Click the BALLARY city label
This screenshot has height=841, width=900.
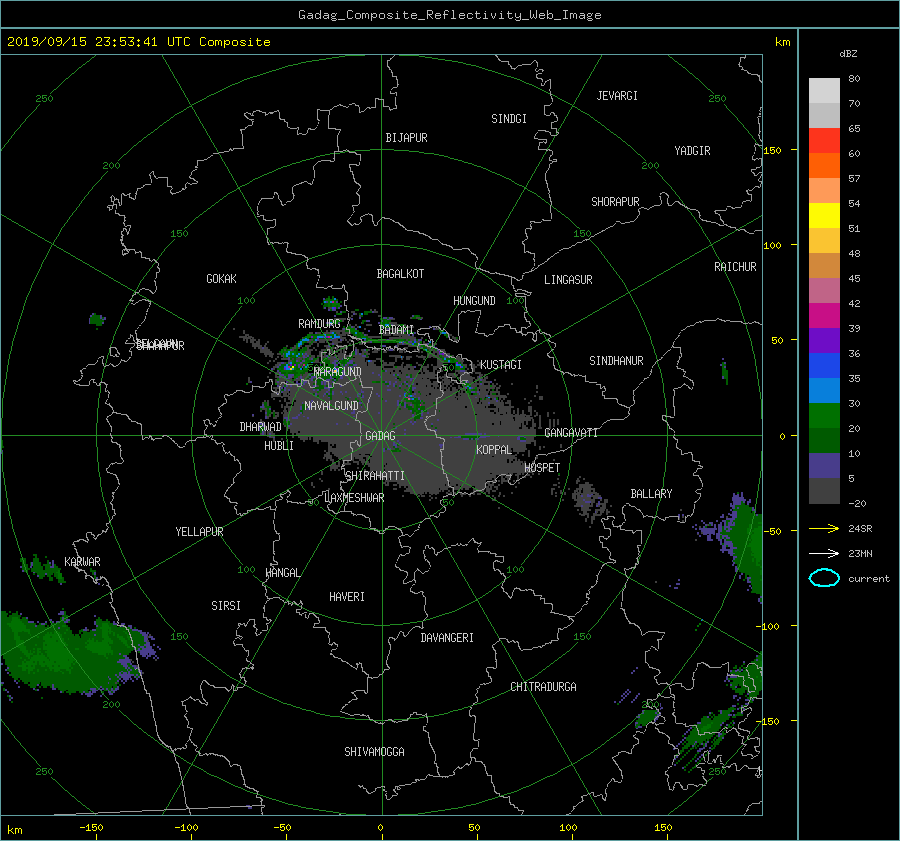tap(651, 494)
